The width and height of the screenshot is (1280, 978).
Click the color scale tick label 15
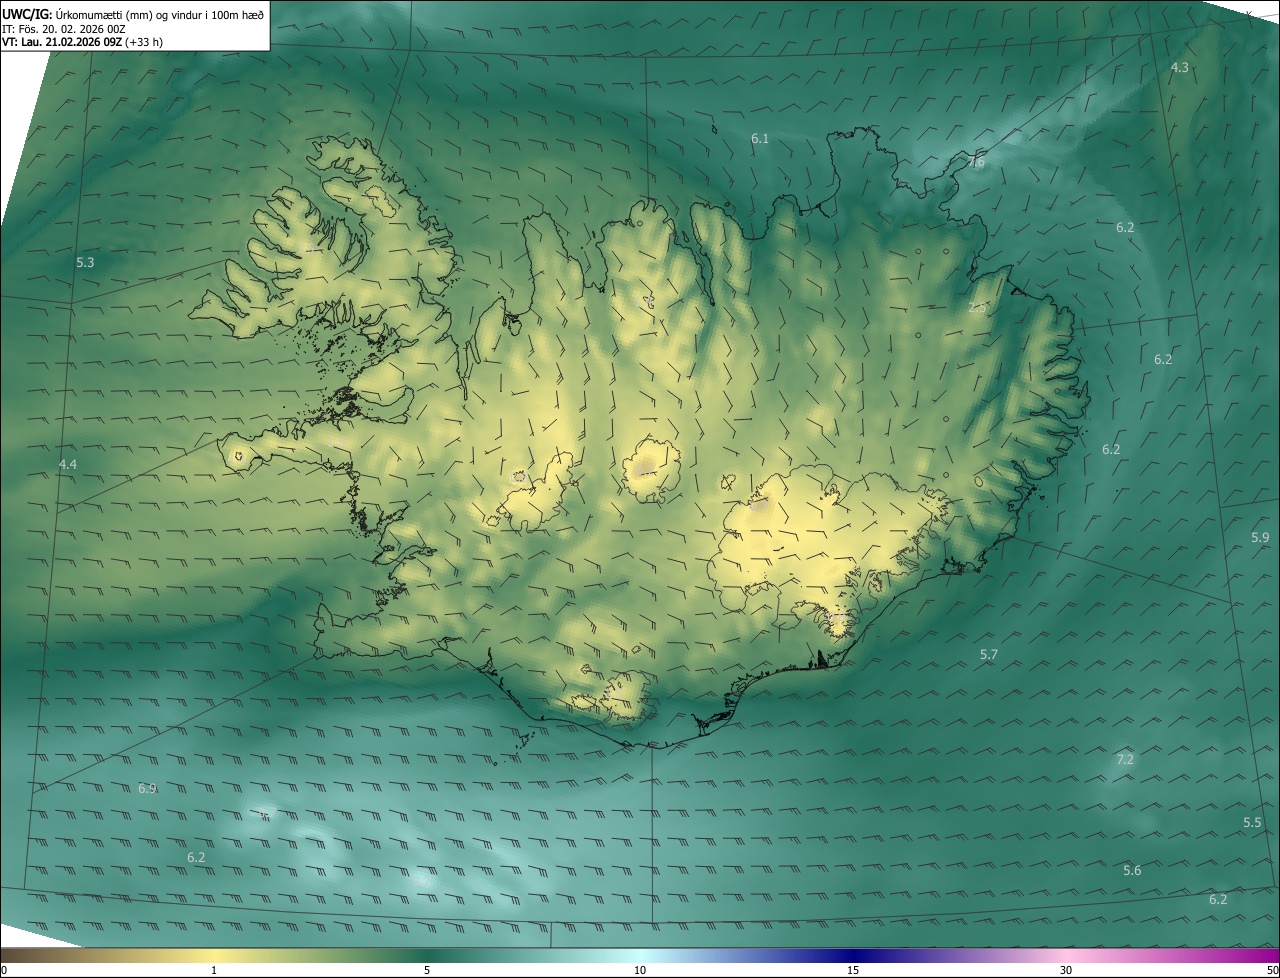pyautogui.click(x=853, y=970)
